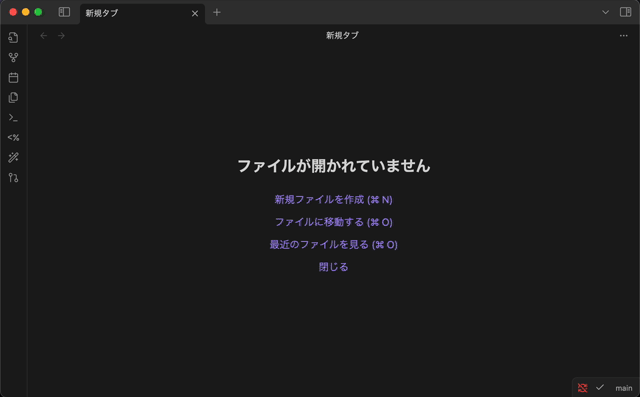This screenshot has width=640, height=397.
Task: Navigate back with the left arrow
Action: (44, 36)
